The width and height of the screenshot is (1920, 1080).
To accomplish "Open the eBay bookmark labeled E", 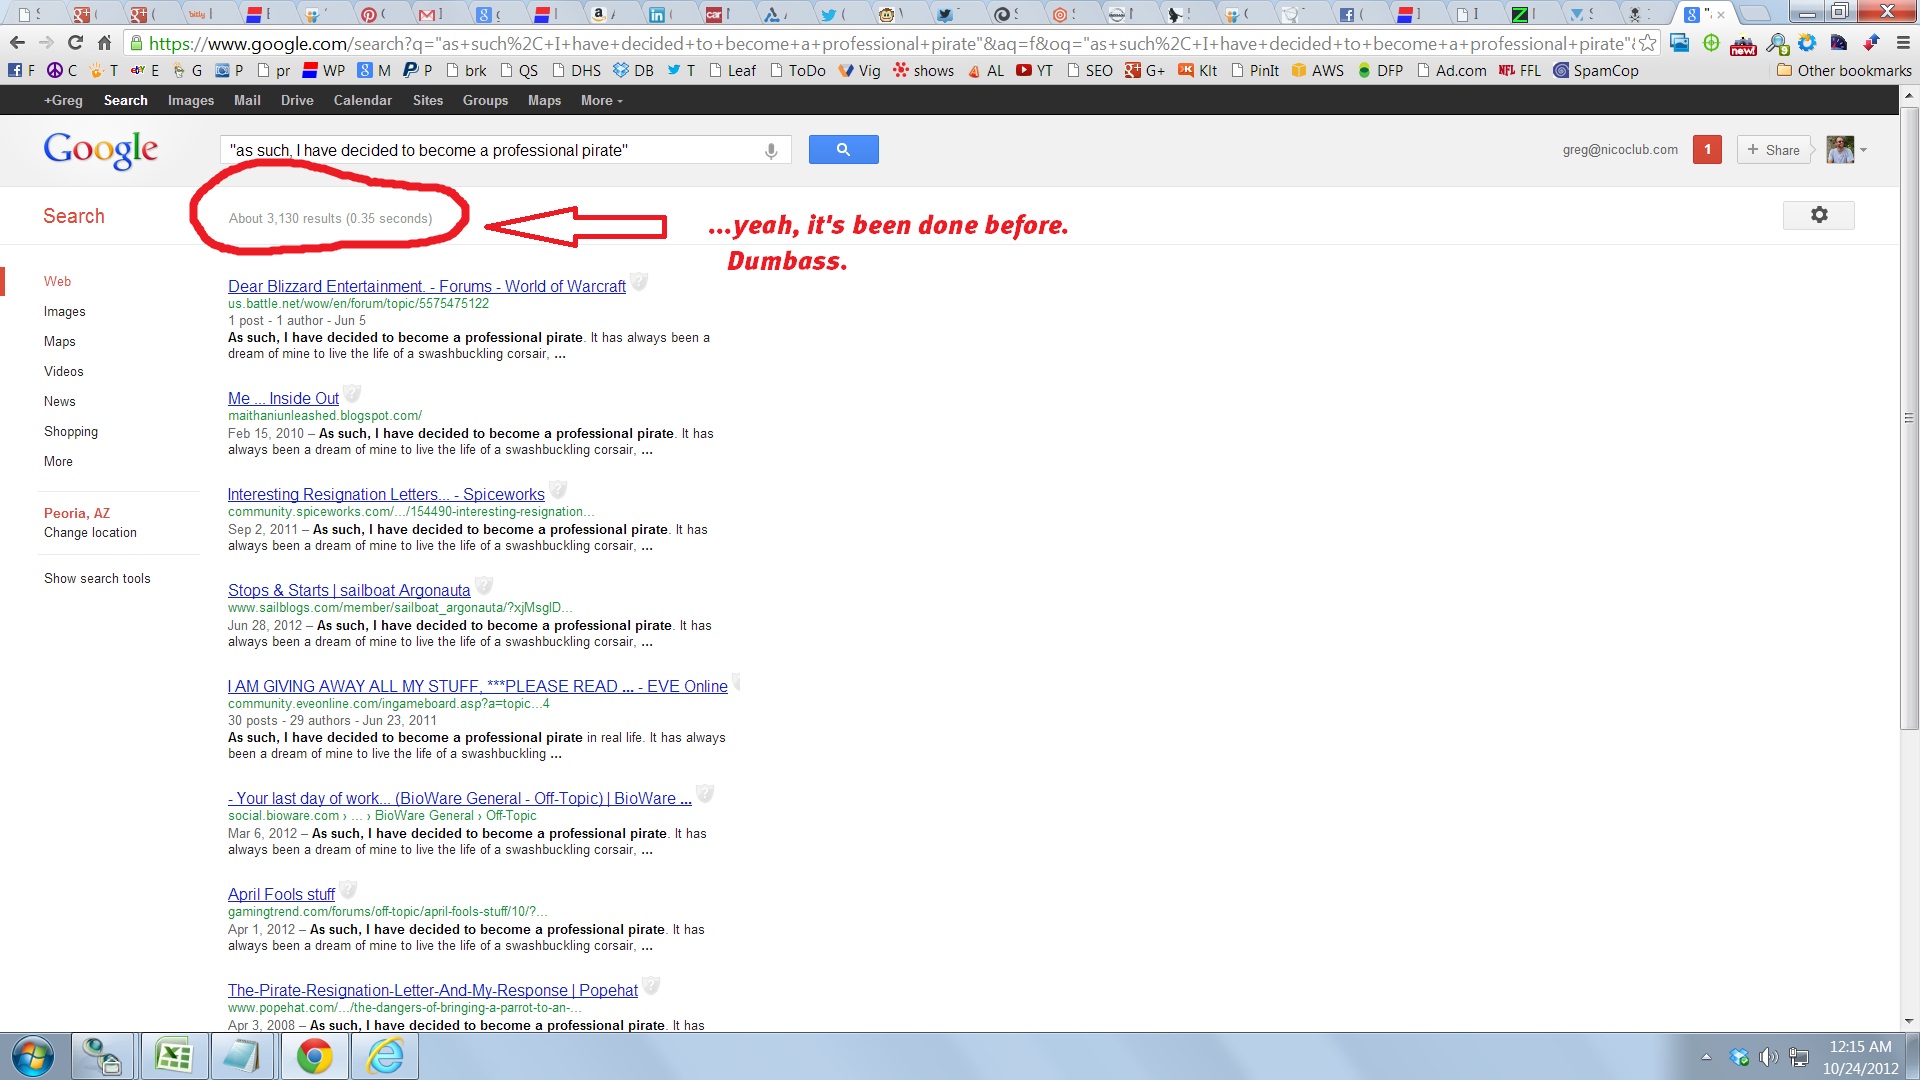I will point(144,71).
